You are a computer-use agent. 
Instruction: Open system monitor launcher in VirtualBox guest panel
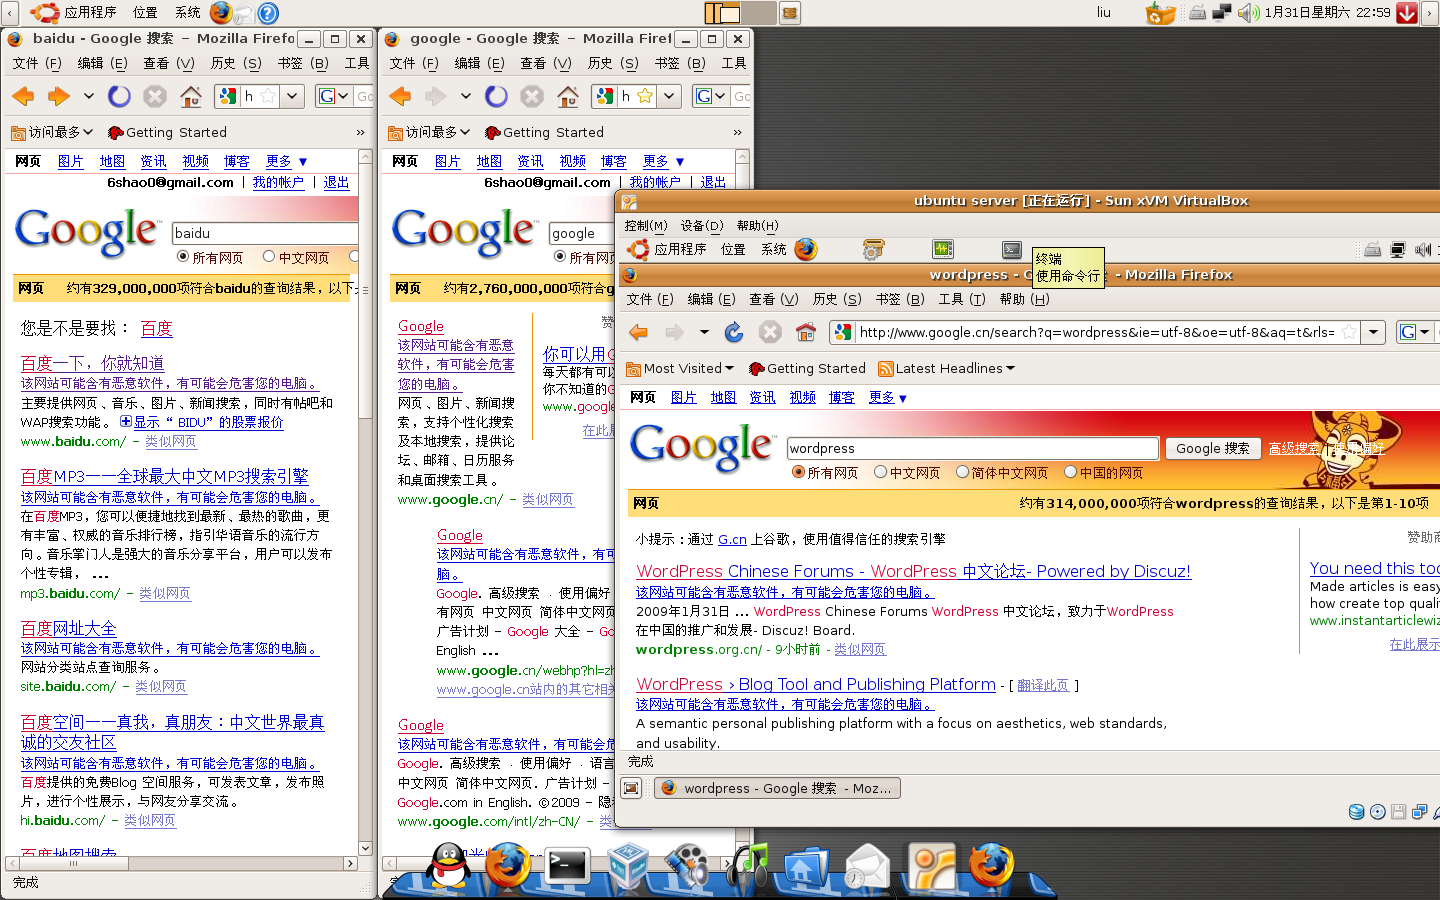click(943, 249)
